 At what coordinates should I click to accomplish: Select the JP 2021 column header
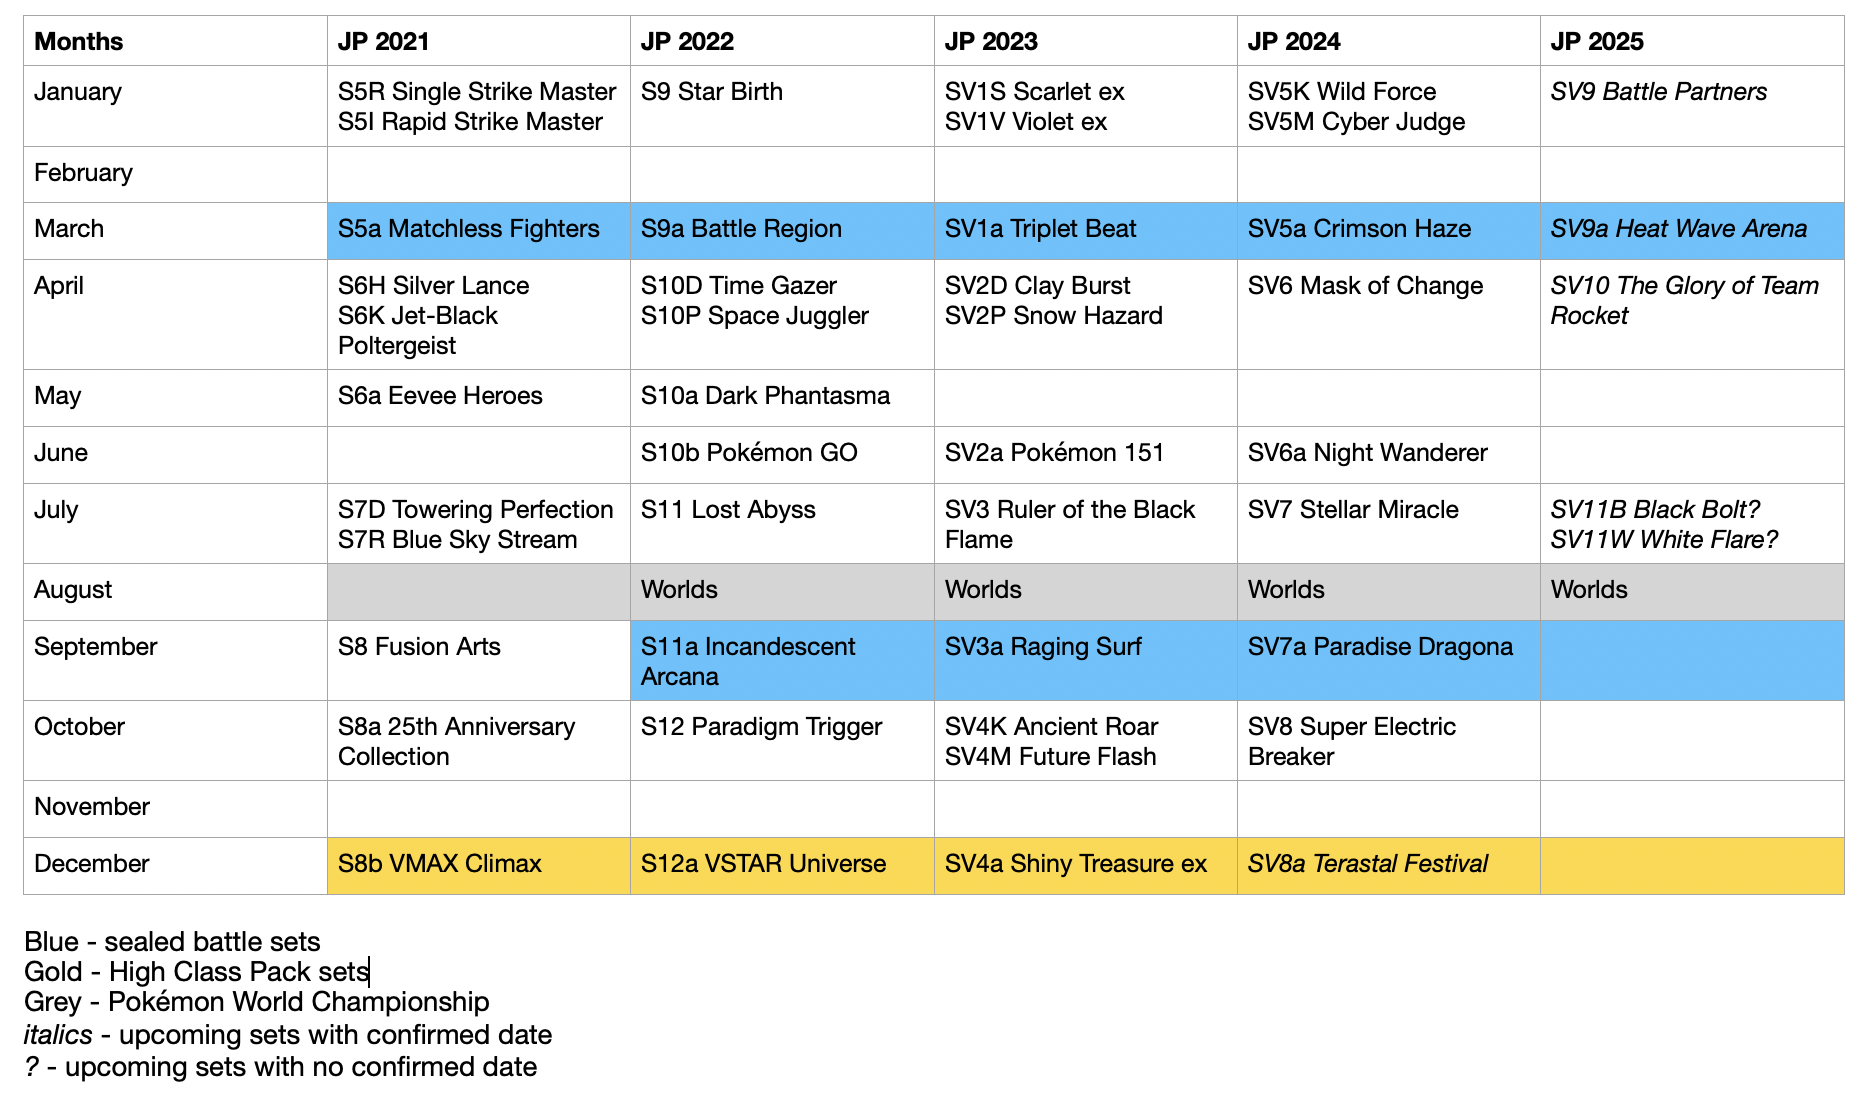click(x=478, y=41)
